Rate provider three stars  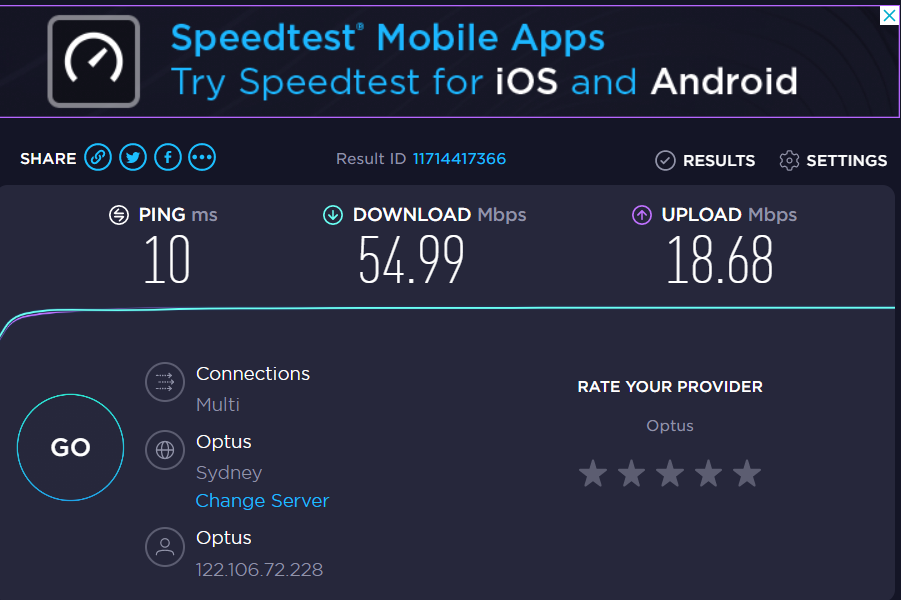tap(670, 473)
